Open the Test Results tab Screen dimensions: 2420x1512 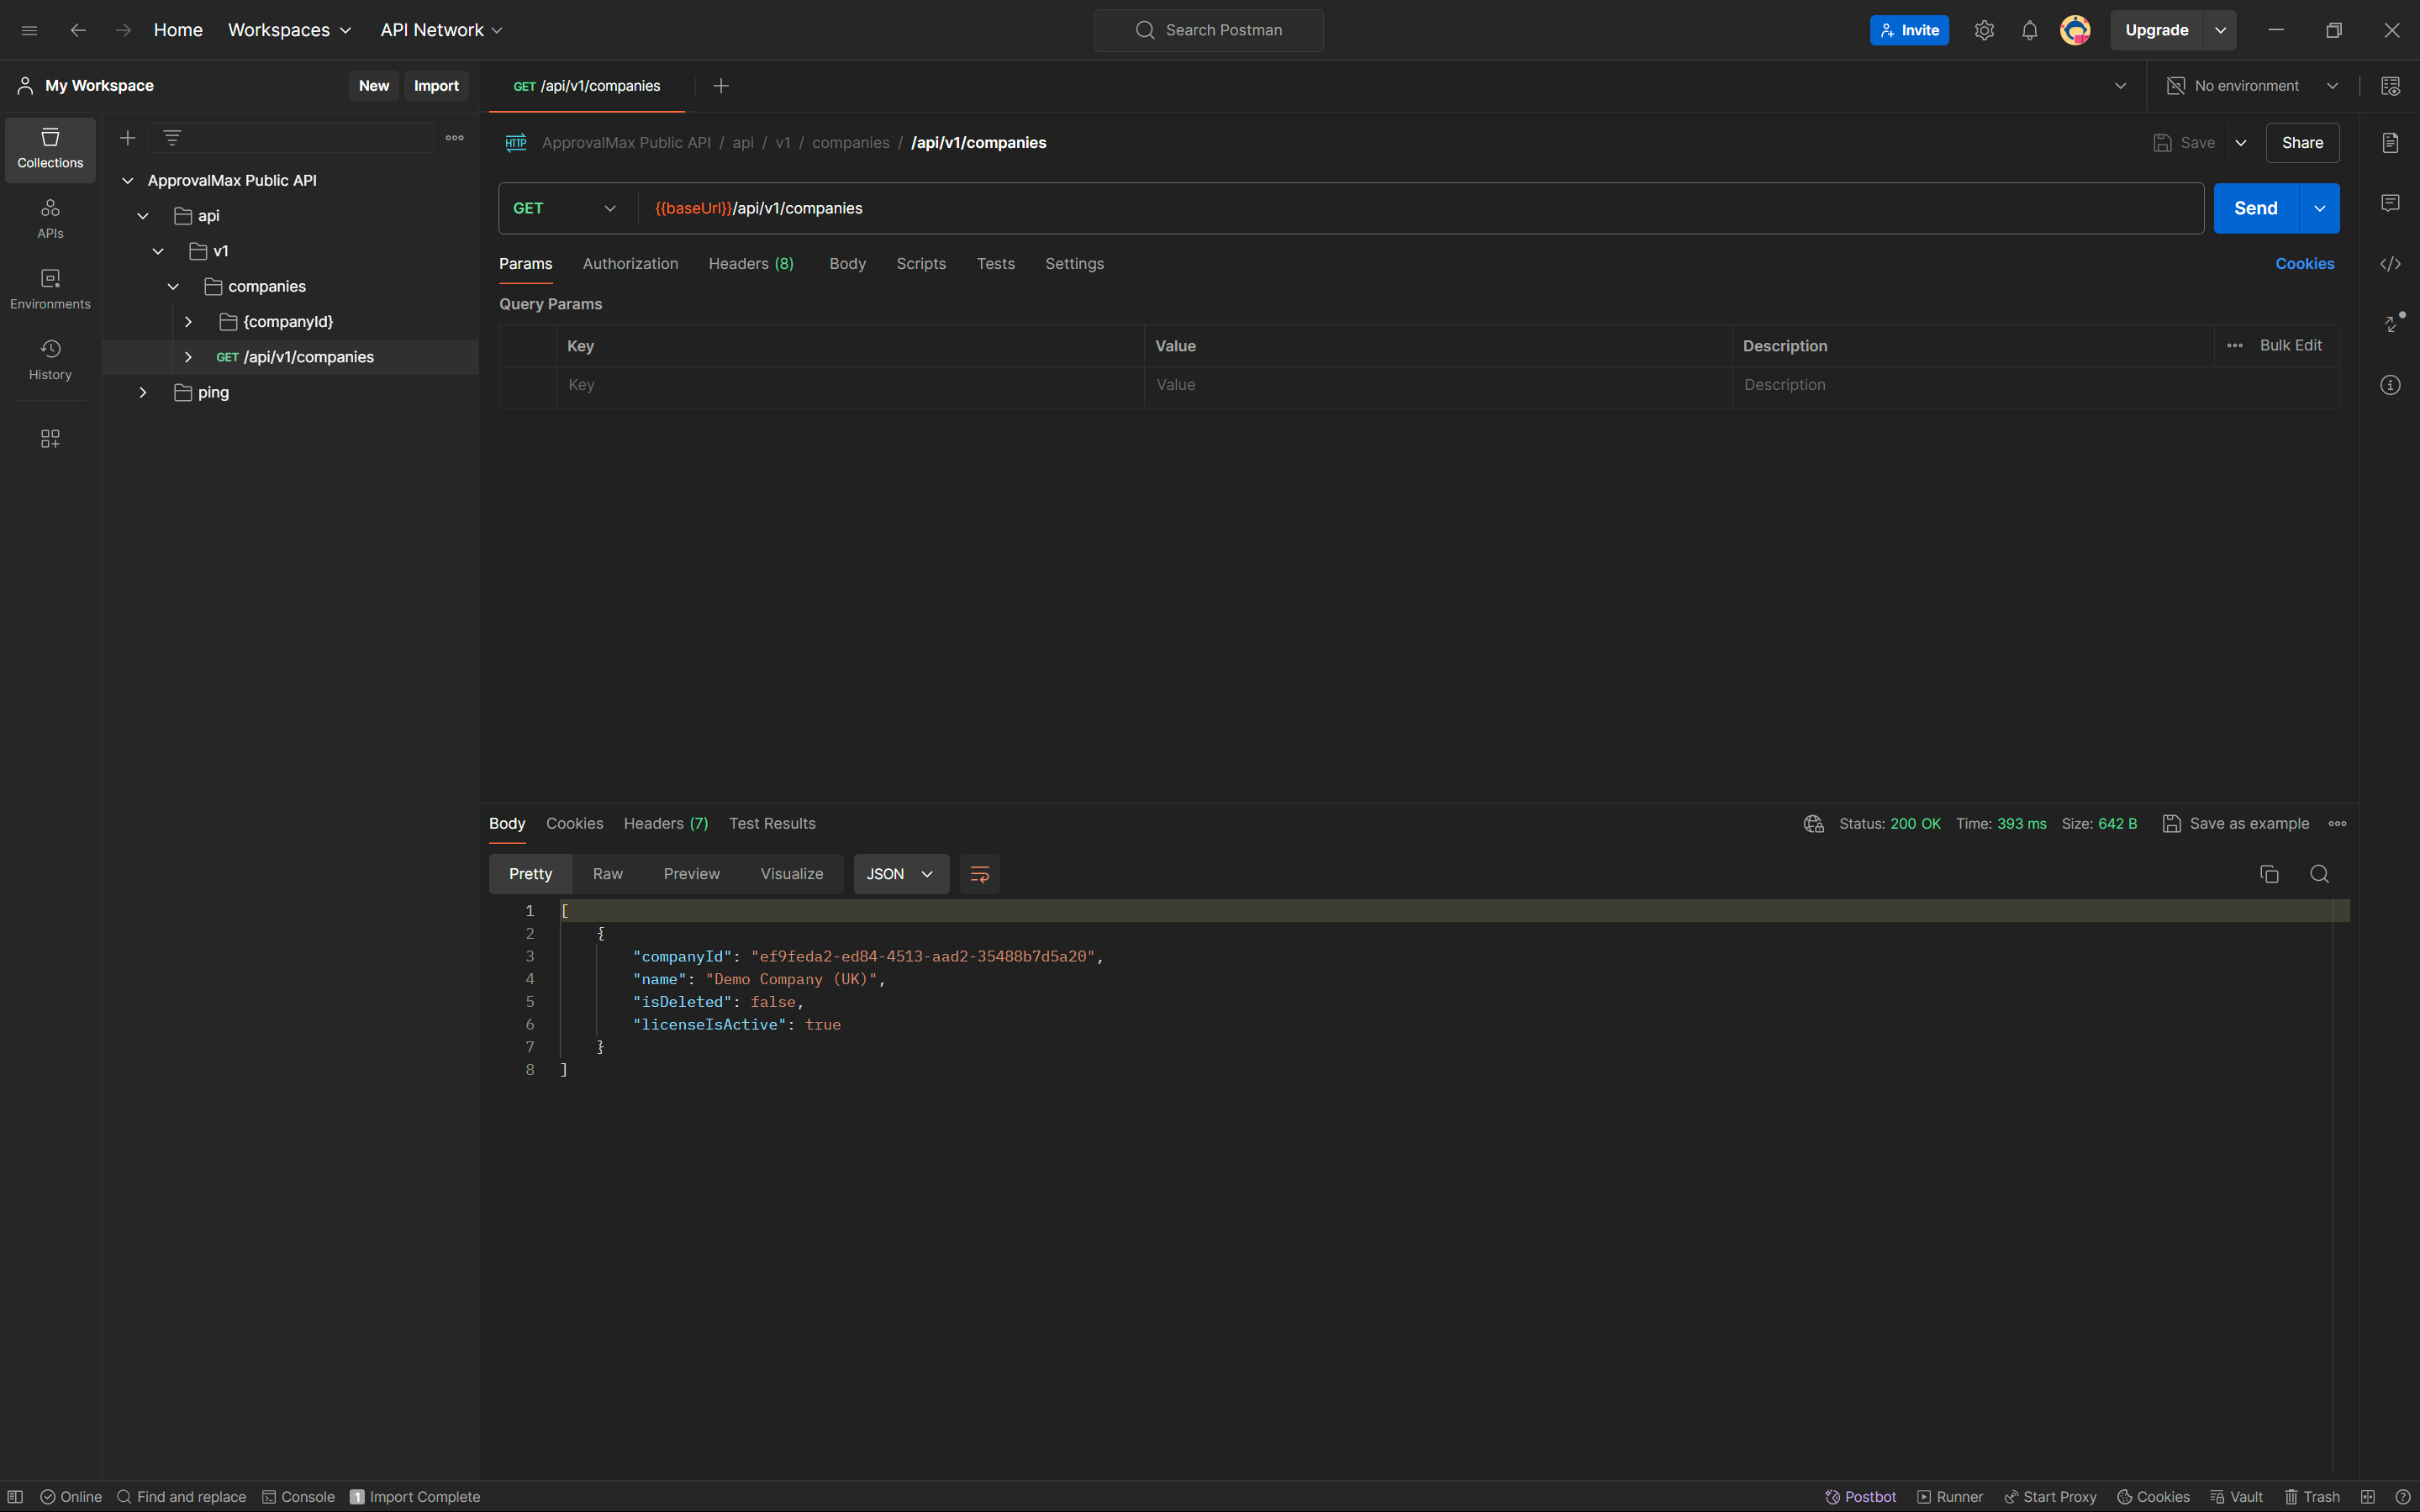point(772,824)
